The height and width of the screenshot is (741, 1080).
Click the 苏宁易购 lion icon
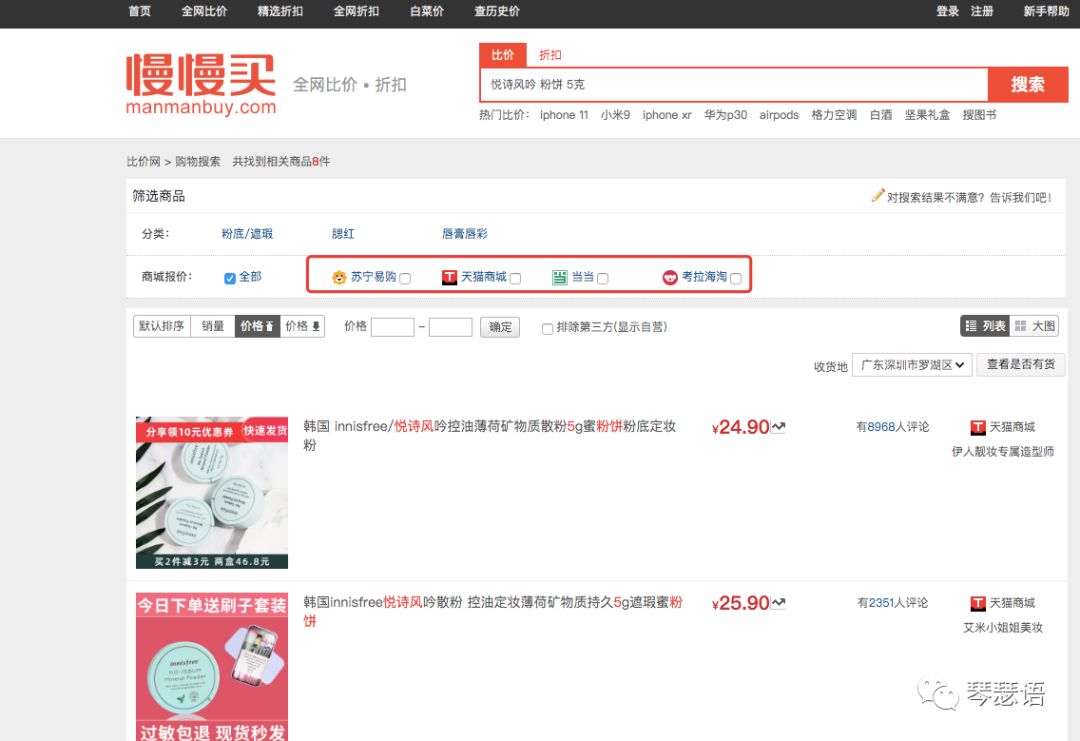(340, 277)
